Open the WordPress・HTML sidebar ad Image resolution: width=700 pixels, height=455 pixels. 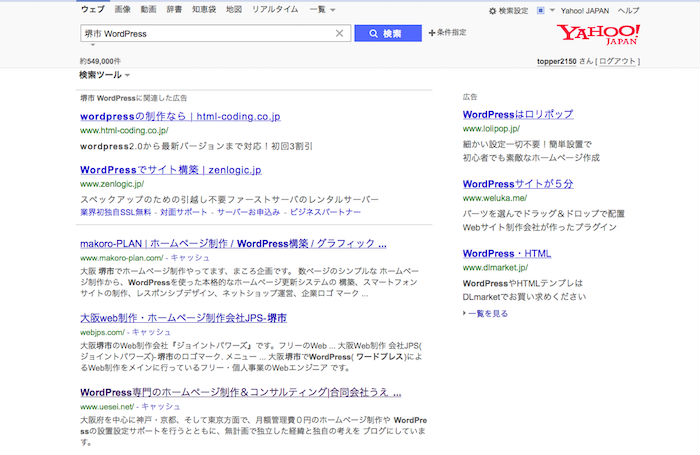point(507,254)
